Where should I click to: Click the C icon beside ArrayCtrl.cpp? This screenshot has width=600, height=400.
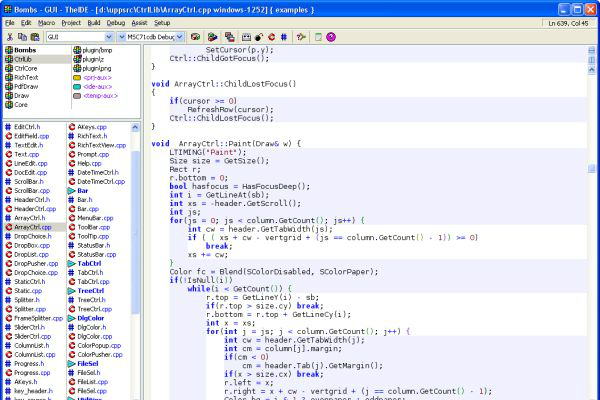[x=8, y=227]
